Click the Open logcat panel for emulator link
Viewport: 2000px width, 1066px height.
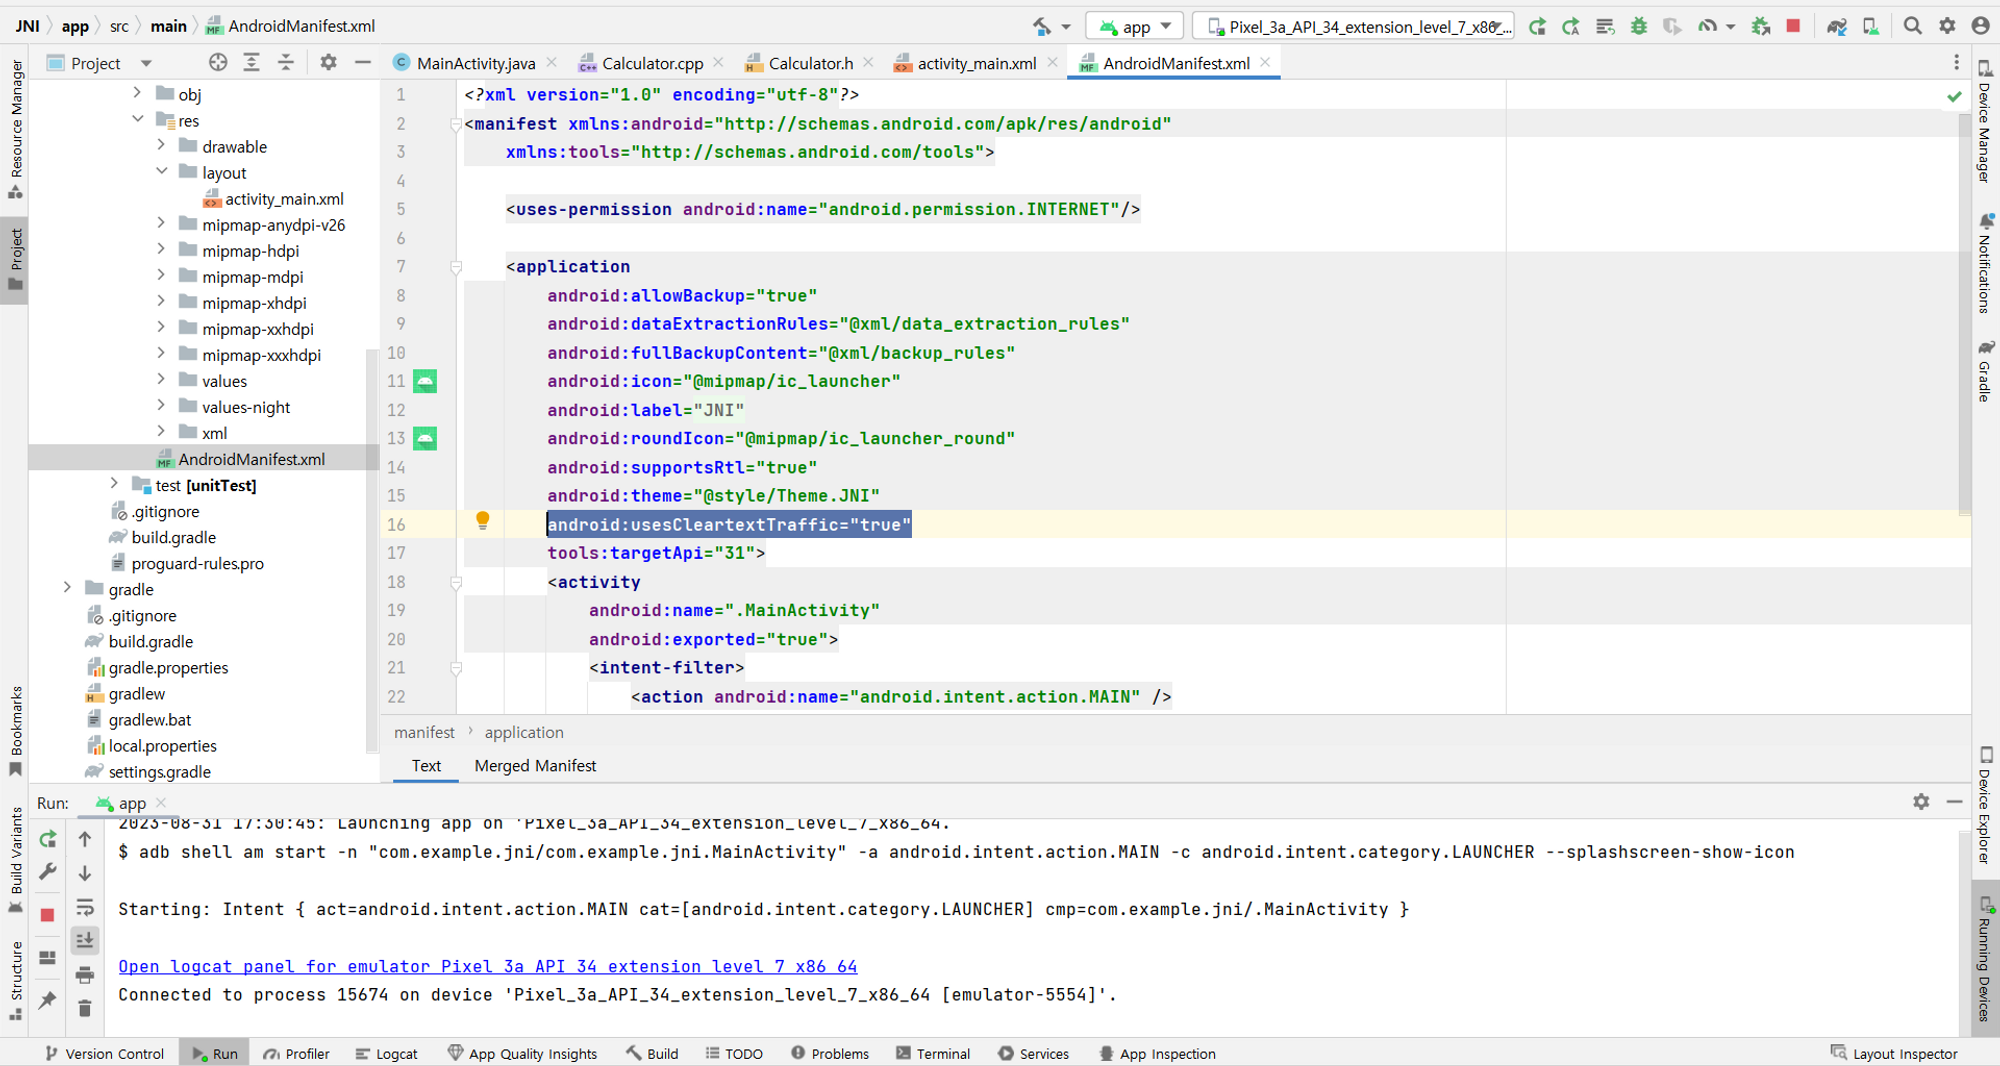click(x=487, y=966)
